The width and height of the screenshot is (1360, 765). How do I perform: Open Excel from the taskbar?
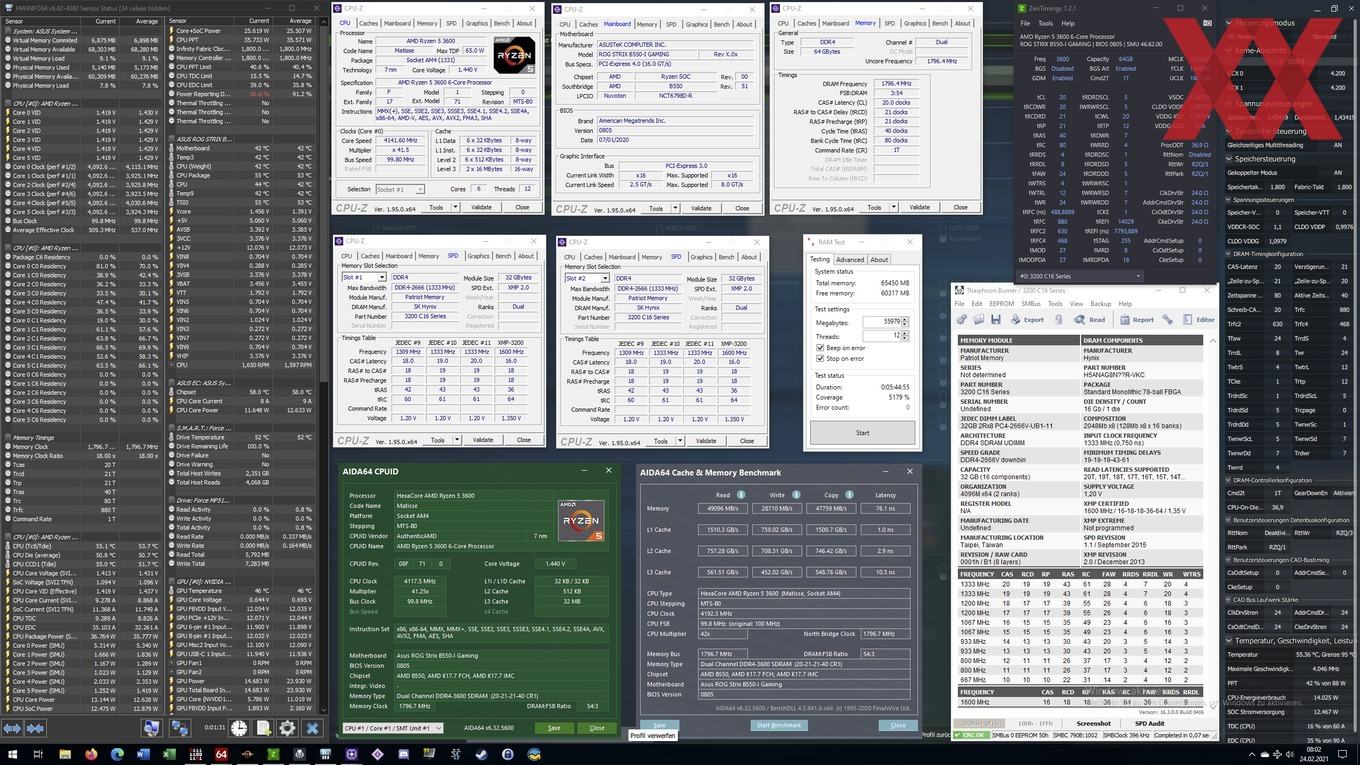click(169, 754)
